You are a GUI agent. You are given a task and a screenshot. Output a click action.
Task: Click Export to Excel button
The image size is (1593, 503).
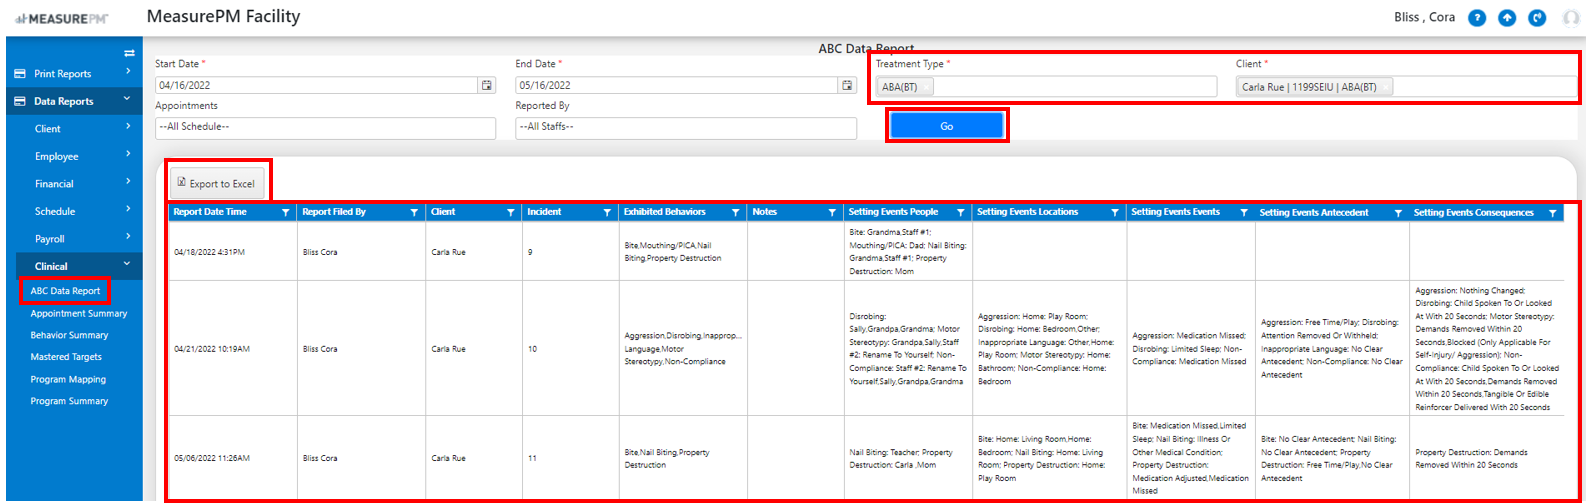coord(216,183)
